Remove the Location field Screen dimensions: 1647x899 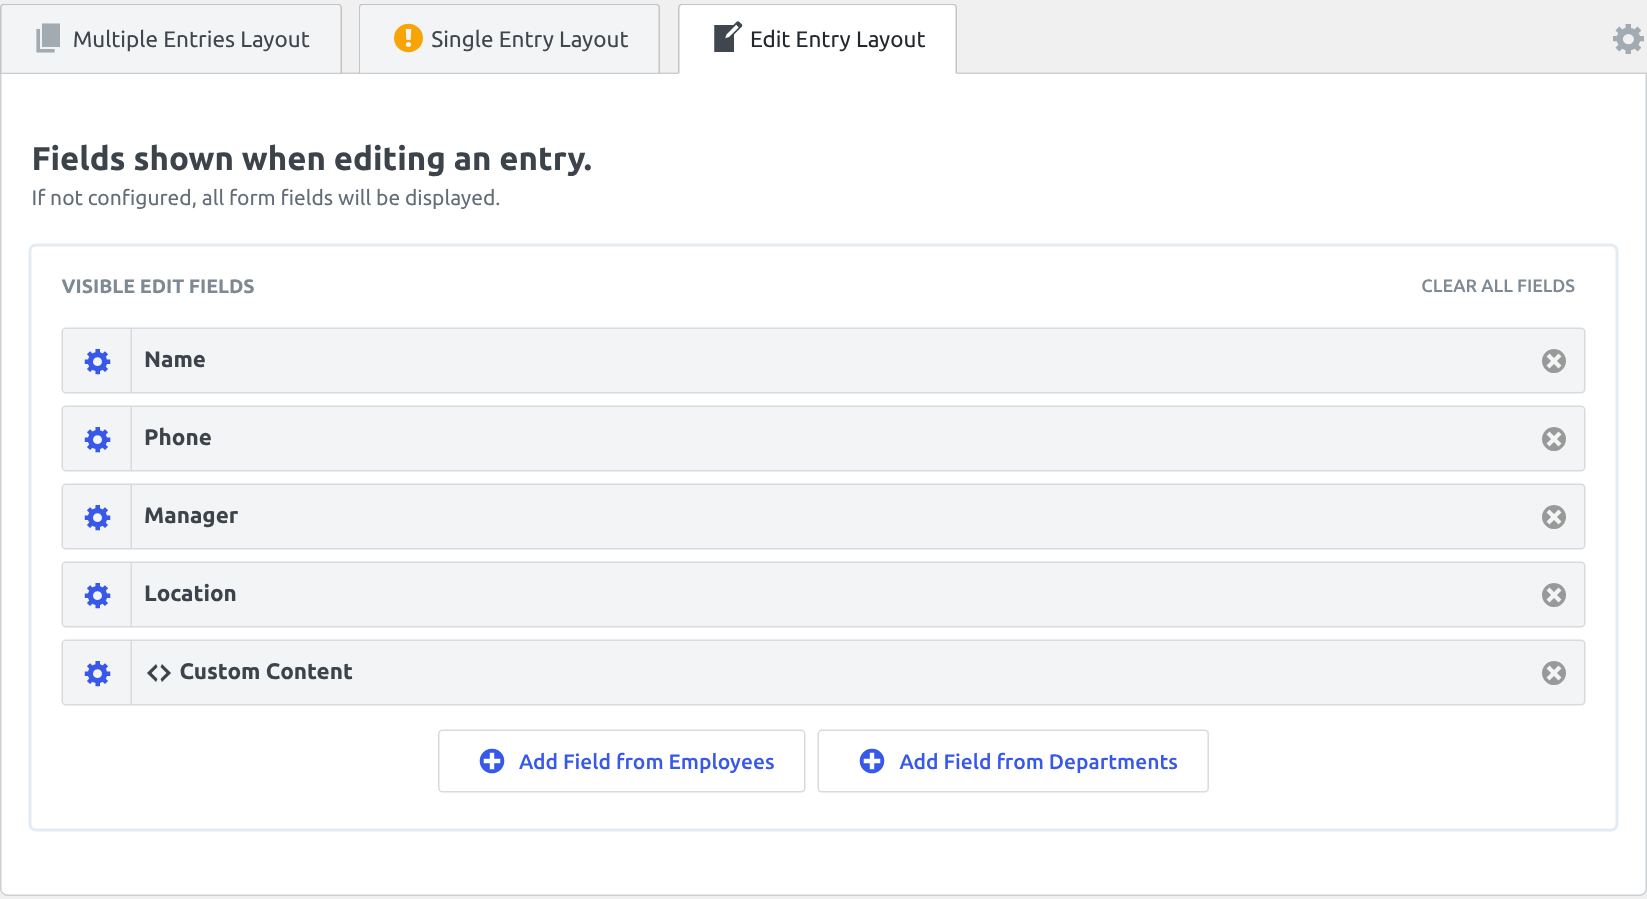[1553, 595]
